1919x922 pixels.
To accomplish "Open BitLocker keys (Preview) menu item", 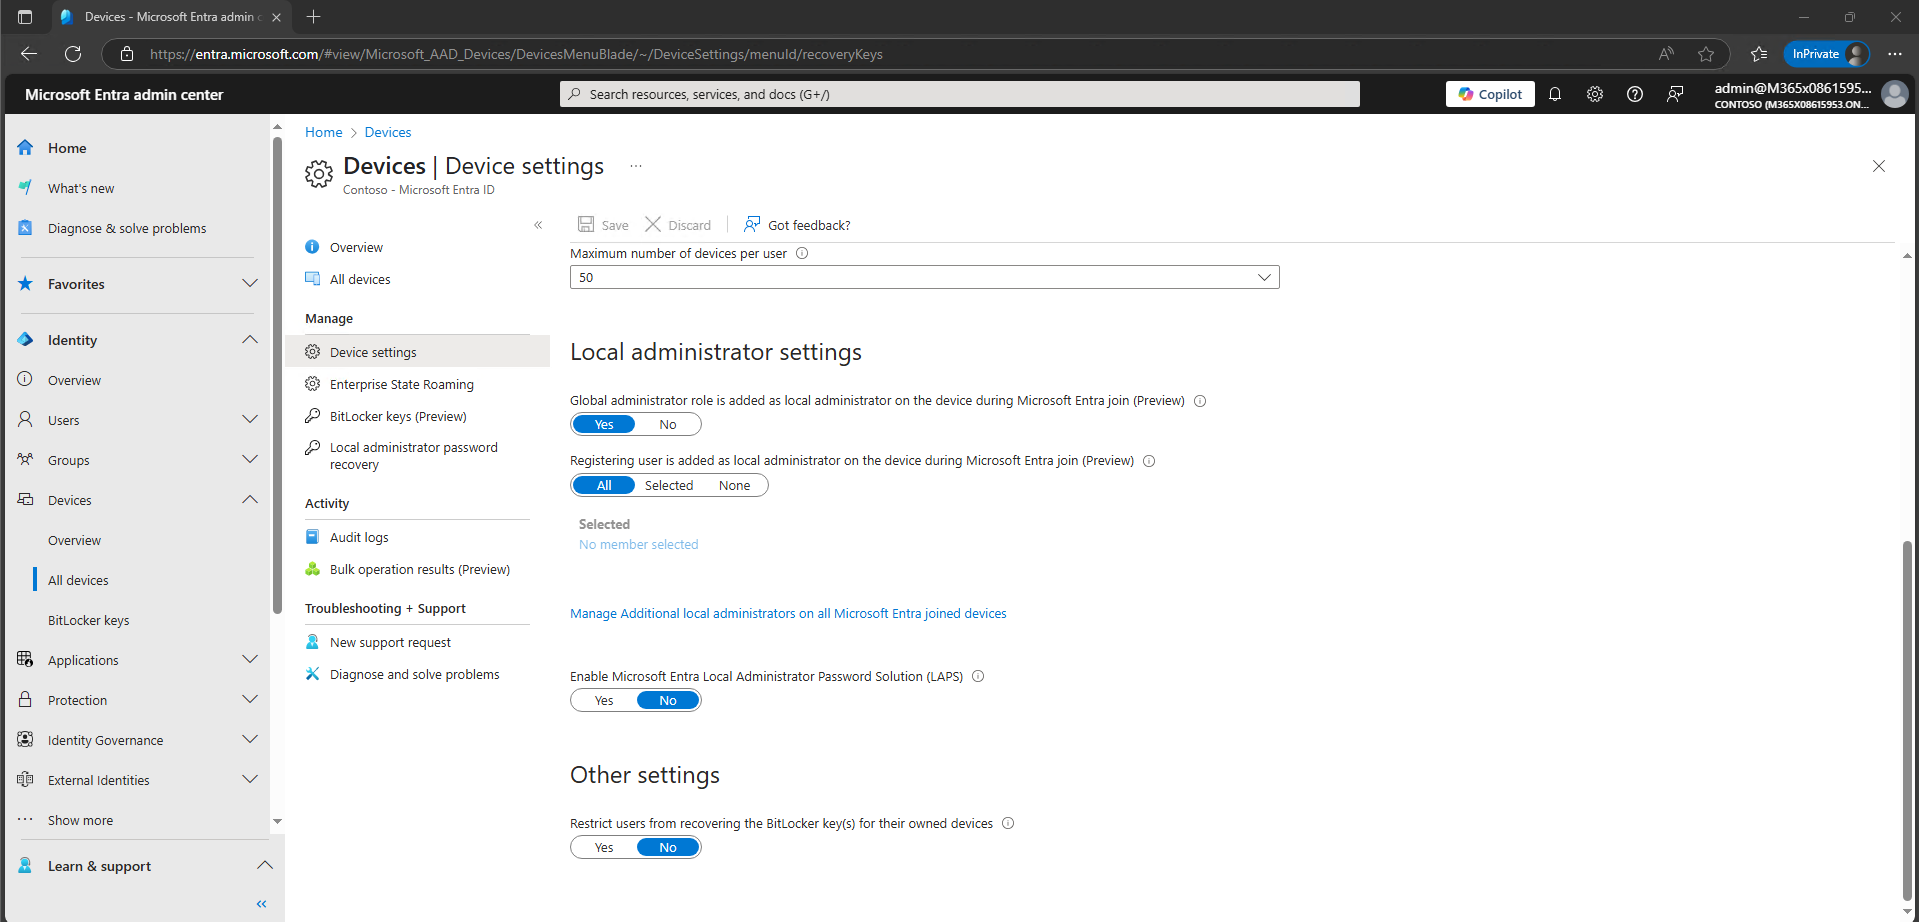I will coord(398,417).
